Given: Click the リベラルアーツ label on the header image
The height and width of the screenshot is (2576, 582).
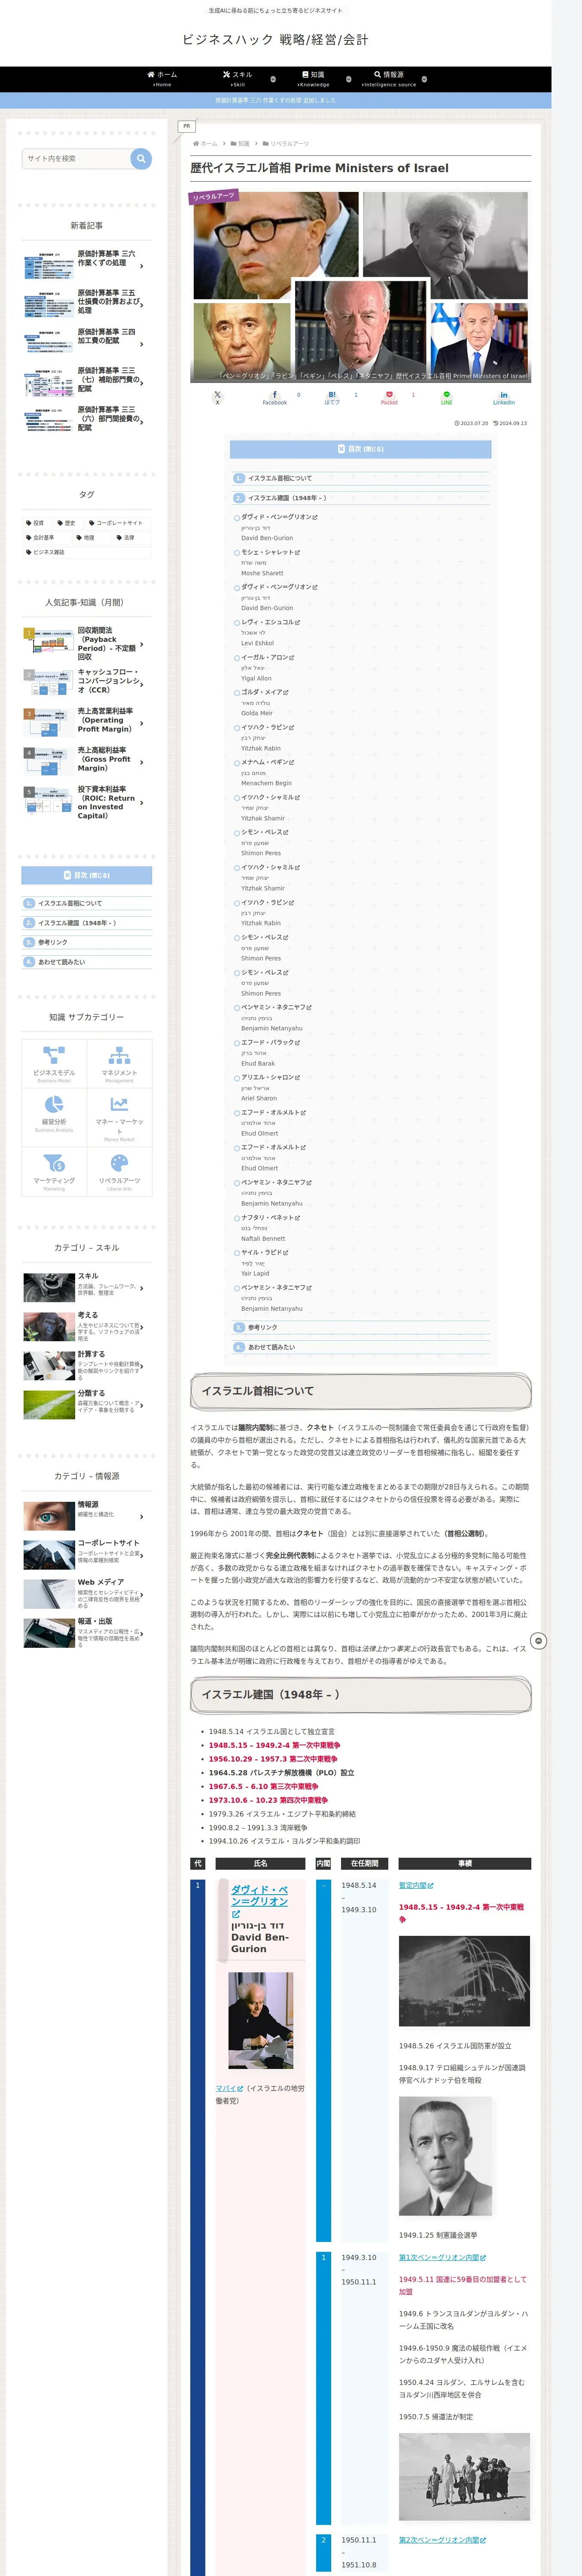Looking at the screenshot, I should tap(213, 197).
